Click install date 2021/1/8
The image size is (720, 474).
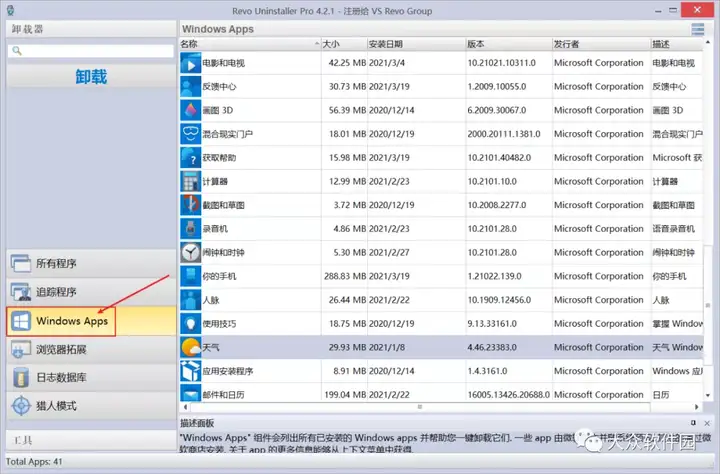(x=387, y=348)
